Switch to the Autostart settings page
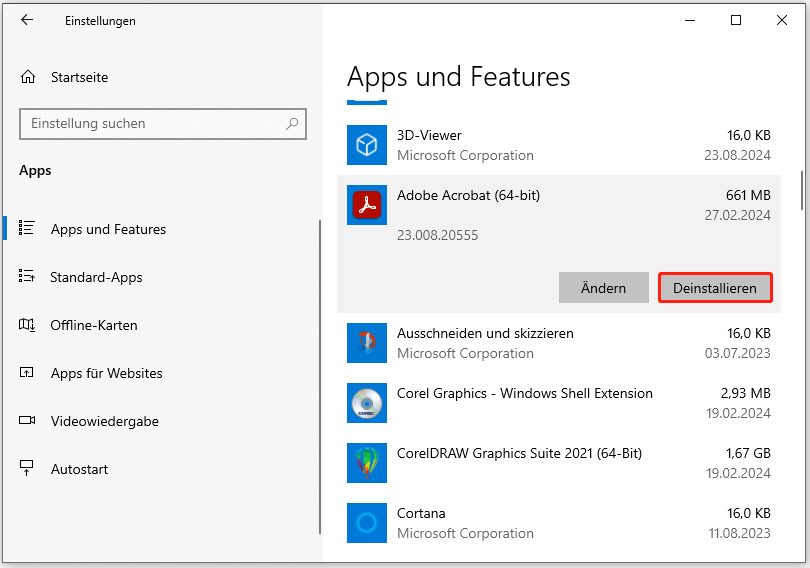This screenshot has width=810, height=568. click(x=79, y=469)
